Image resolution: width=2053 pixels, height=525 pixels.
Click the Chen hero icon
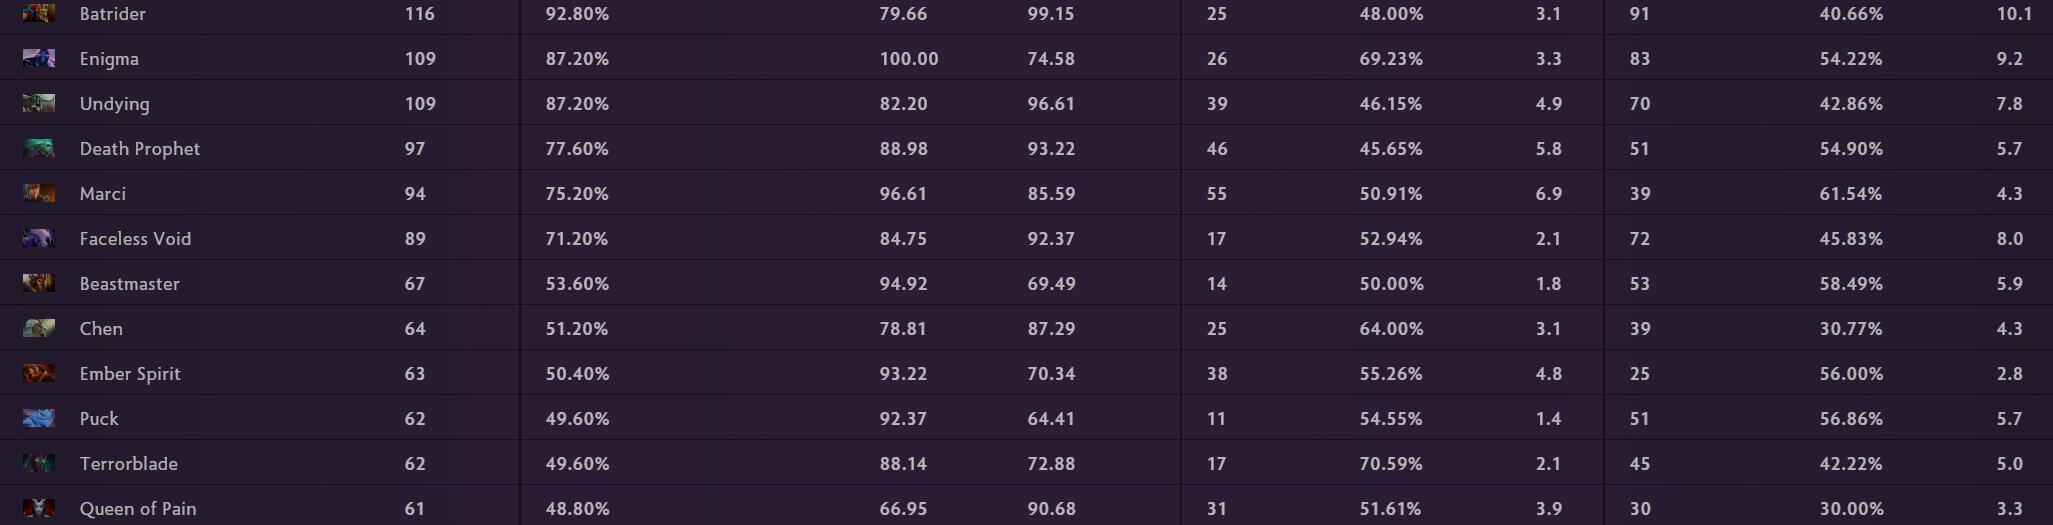(x=39, y=328)
